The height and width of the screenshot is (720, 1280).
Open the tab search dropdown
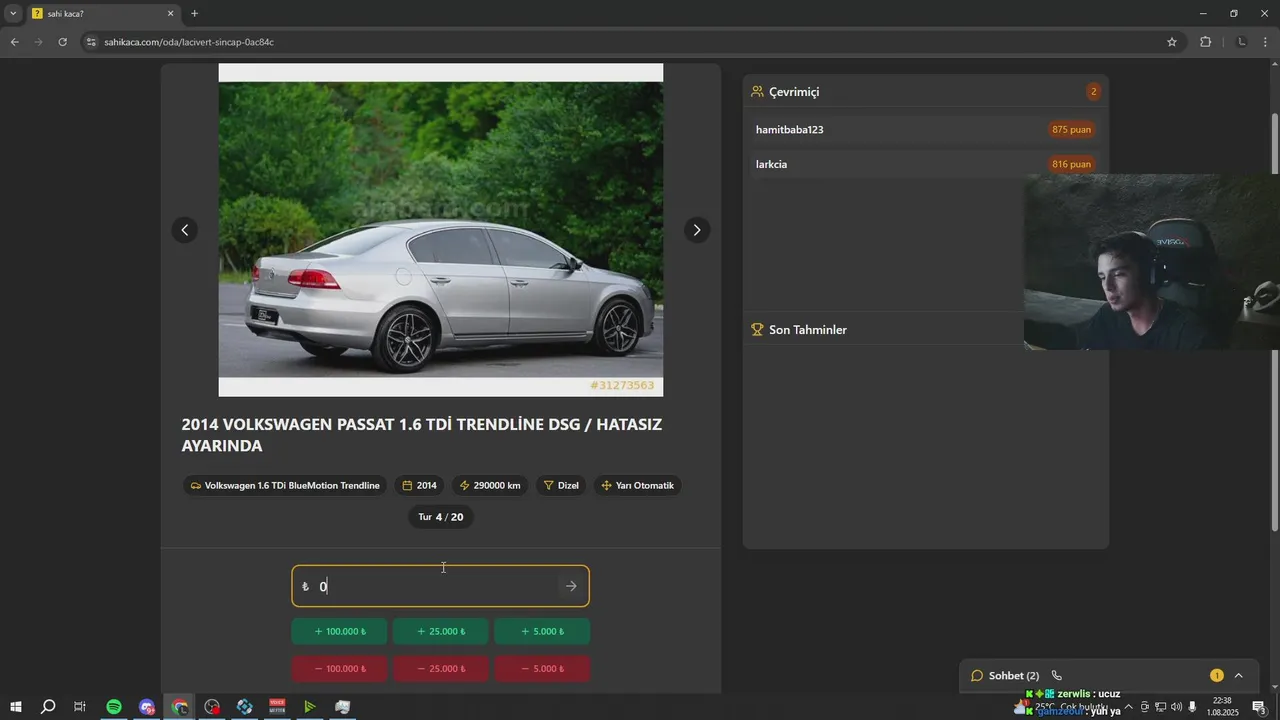click(13, 14)
